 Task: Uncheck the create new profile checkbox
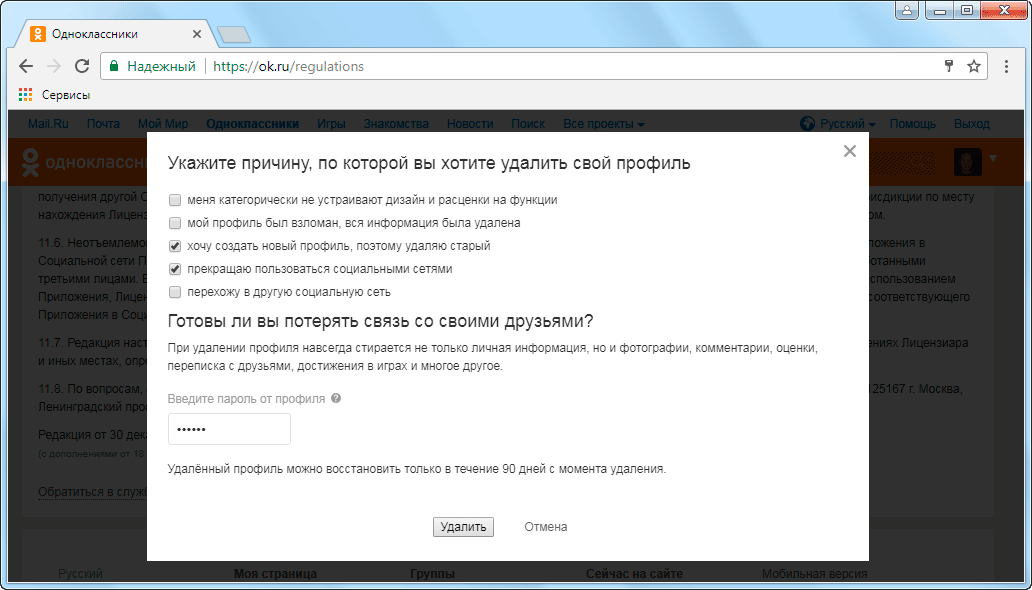pyautogui.click(x=175, y=246)
